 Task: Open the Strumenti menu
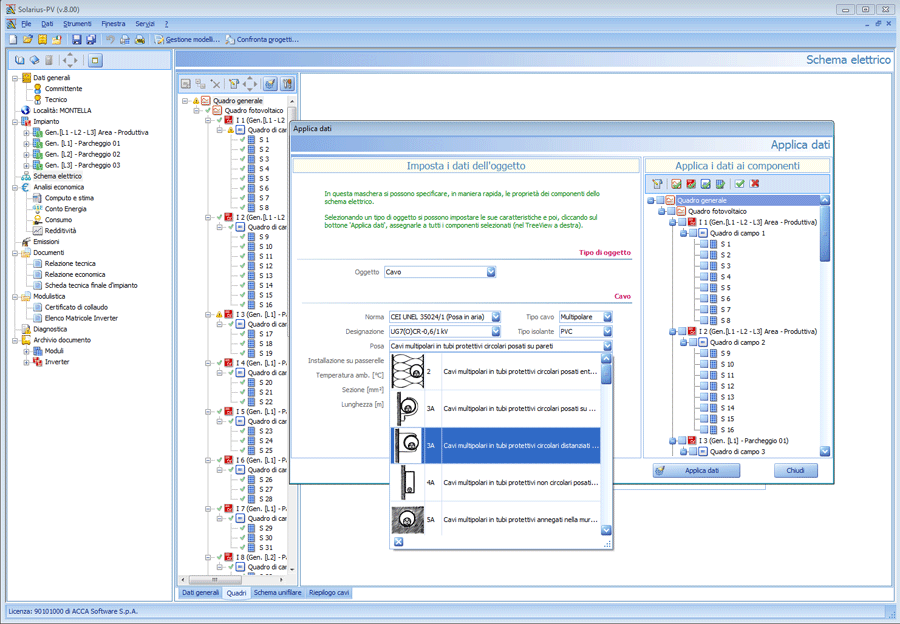pos(77,23)
